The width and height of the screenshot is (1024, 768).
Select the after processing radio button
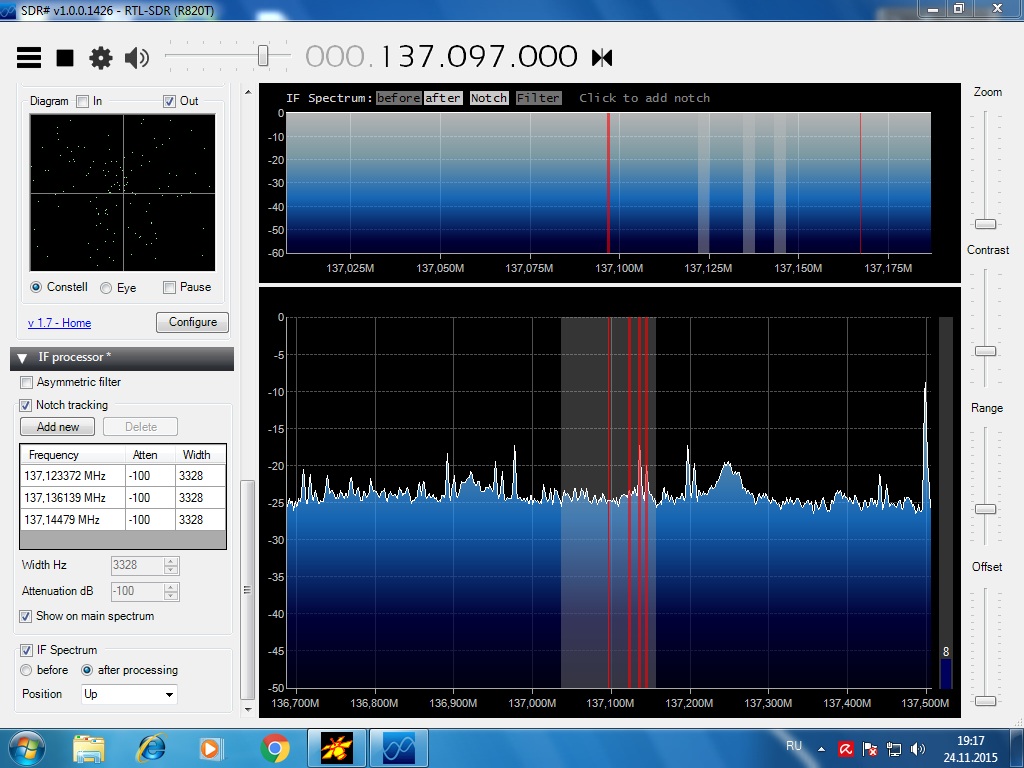[87, 670]
